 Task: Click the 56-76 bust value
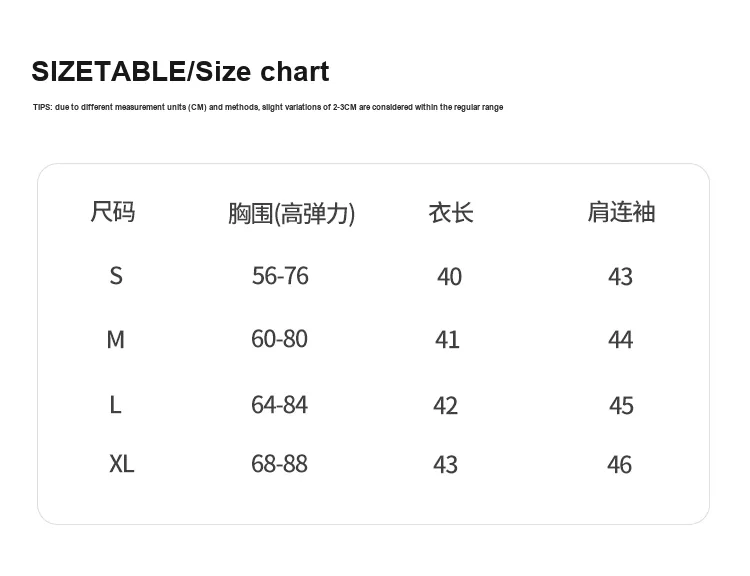pyautogui.click(x=280, y=276)
